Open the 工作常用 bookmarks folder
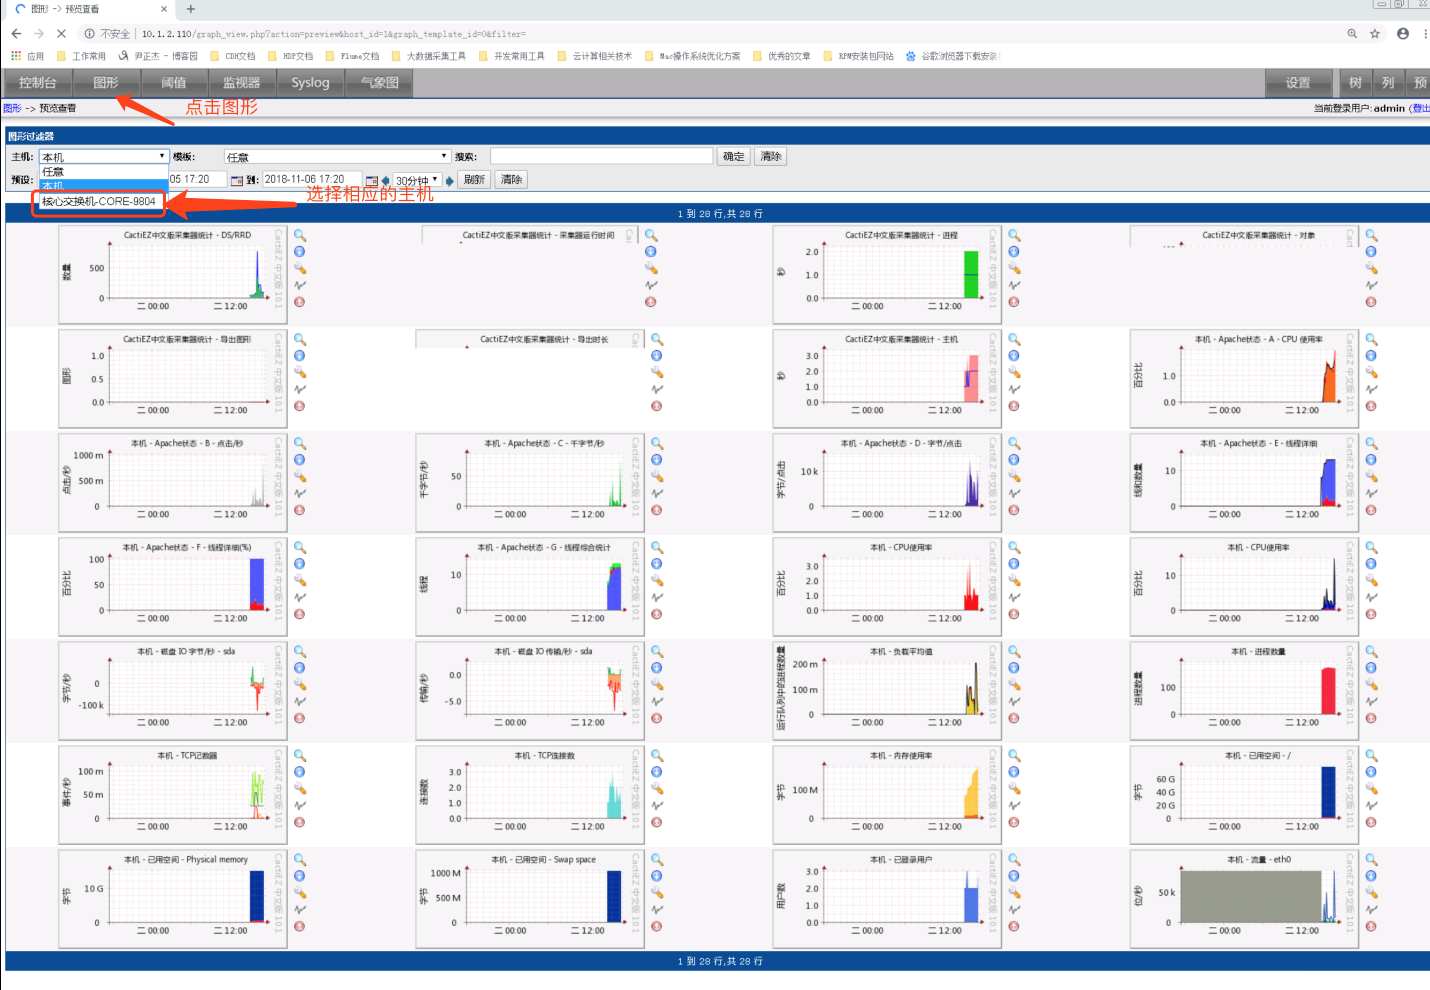Screen dimensions: 1430x990 [82, 56]
